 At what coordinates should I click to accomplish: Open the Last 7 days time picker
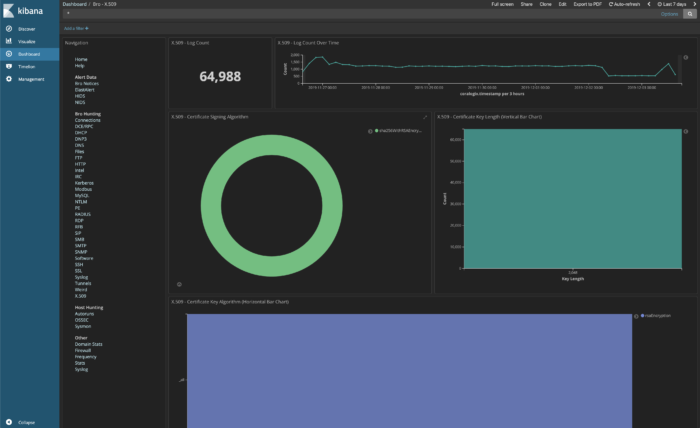672,4
